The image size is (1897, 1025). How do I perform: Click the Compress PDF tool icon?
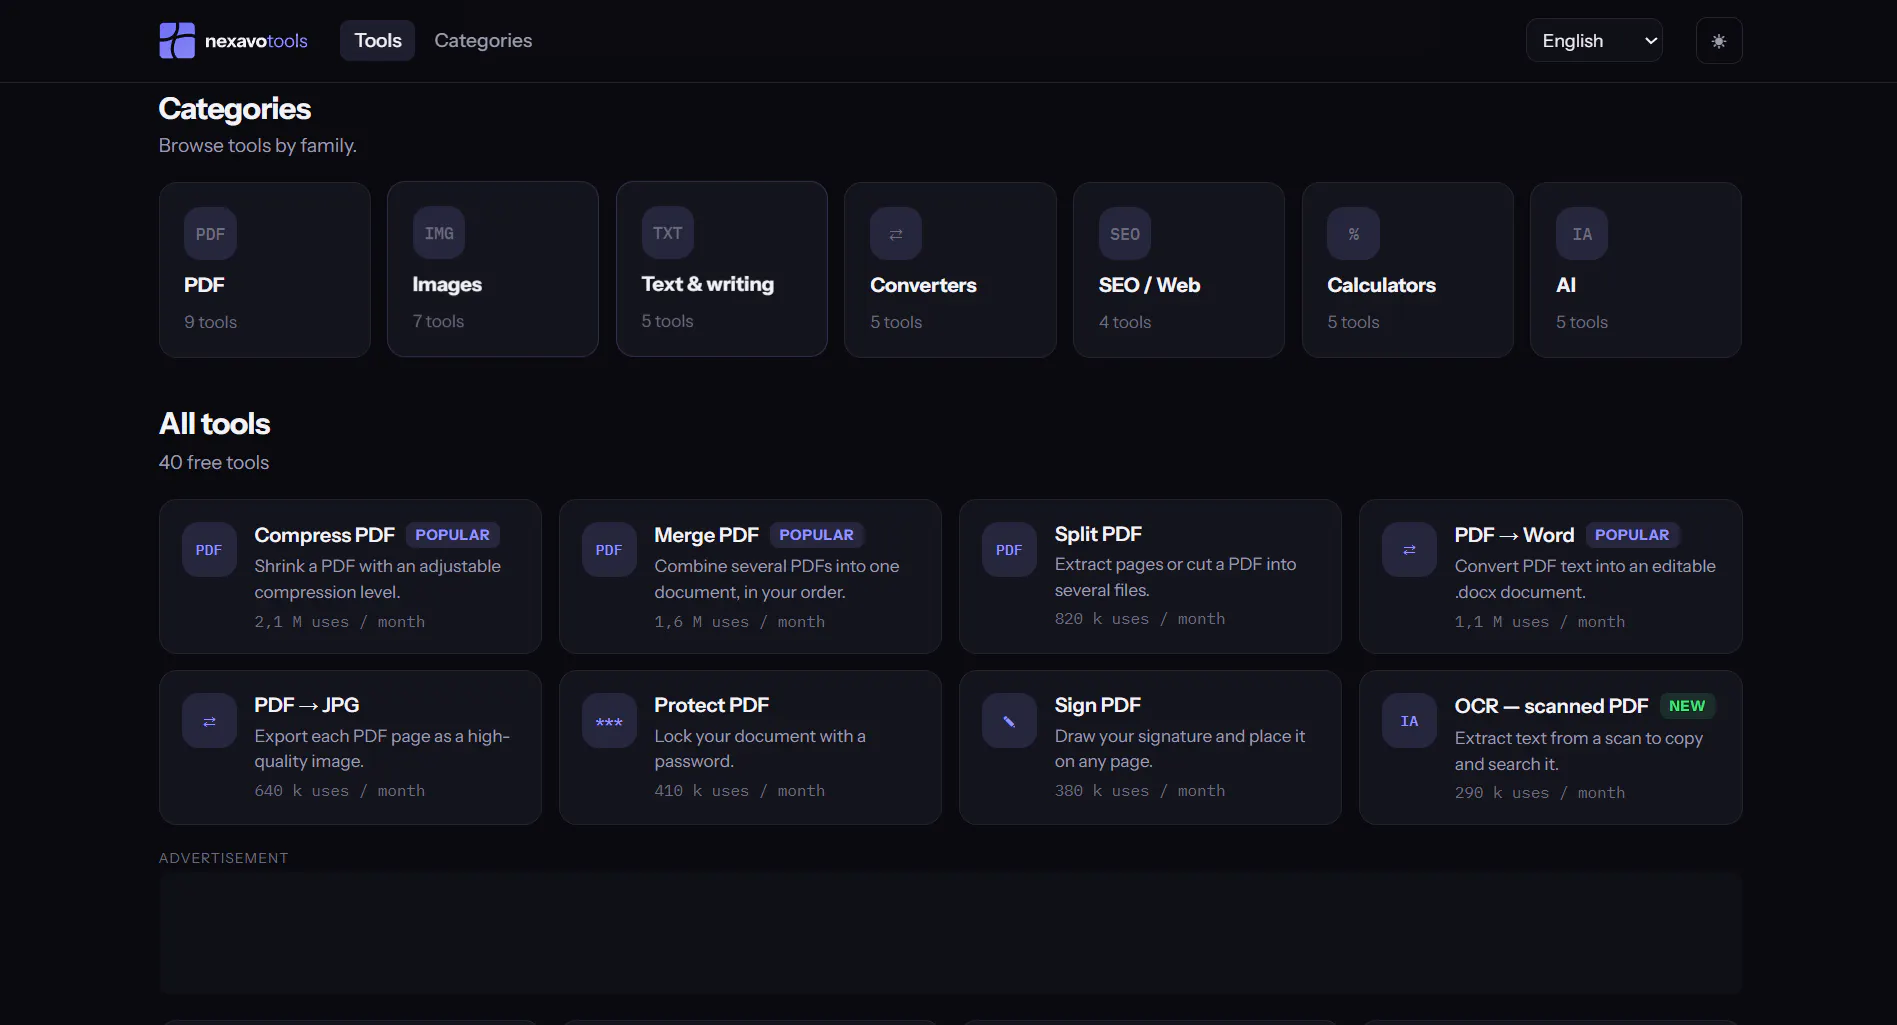[209, 550]
